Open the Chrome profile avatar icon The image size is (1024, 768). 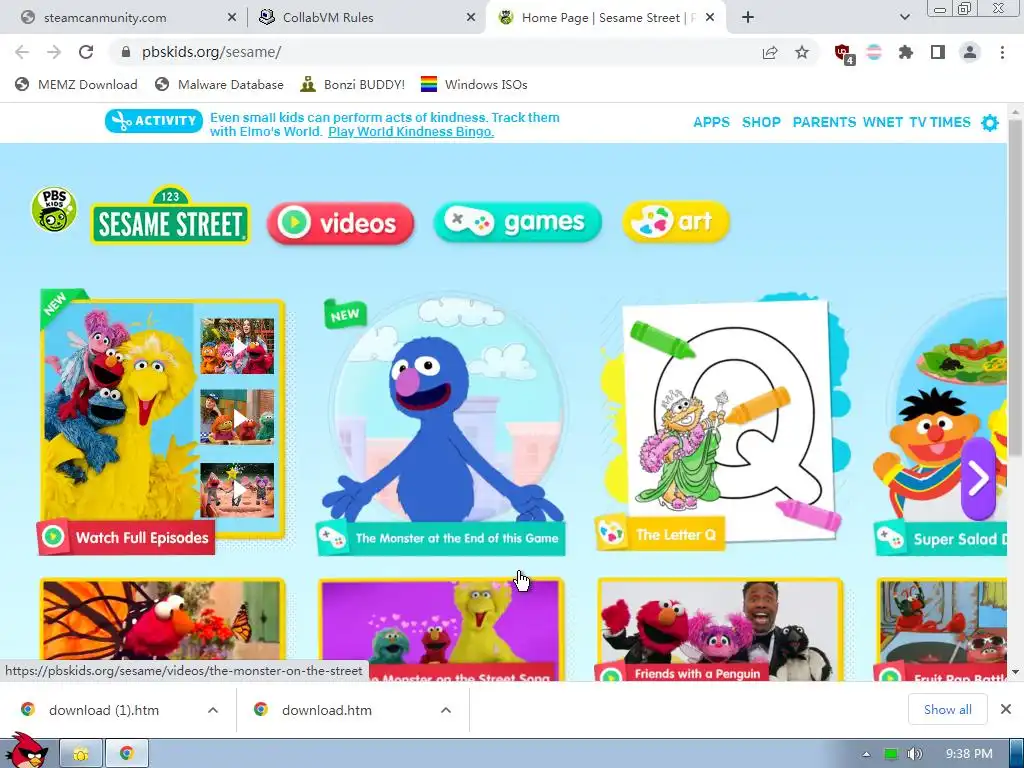click(970, 52)
